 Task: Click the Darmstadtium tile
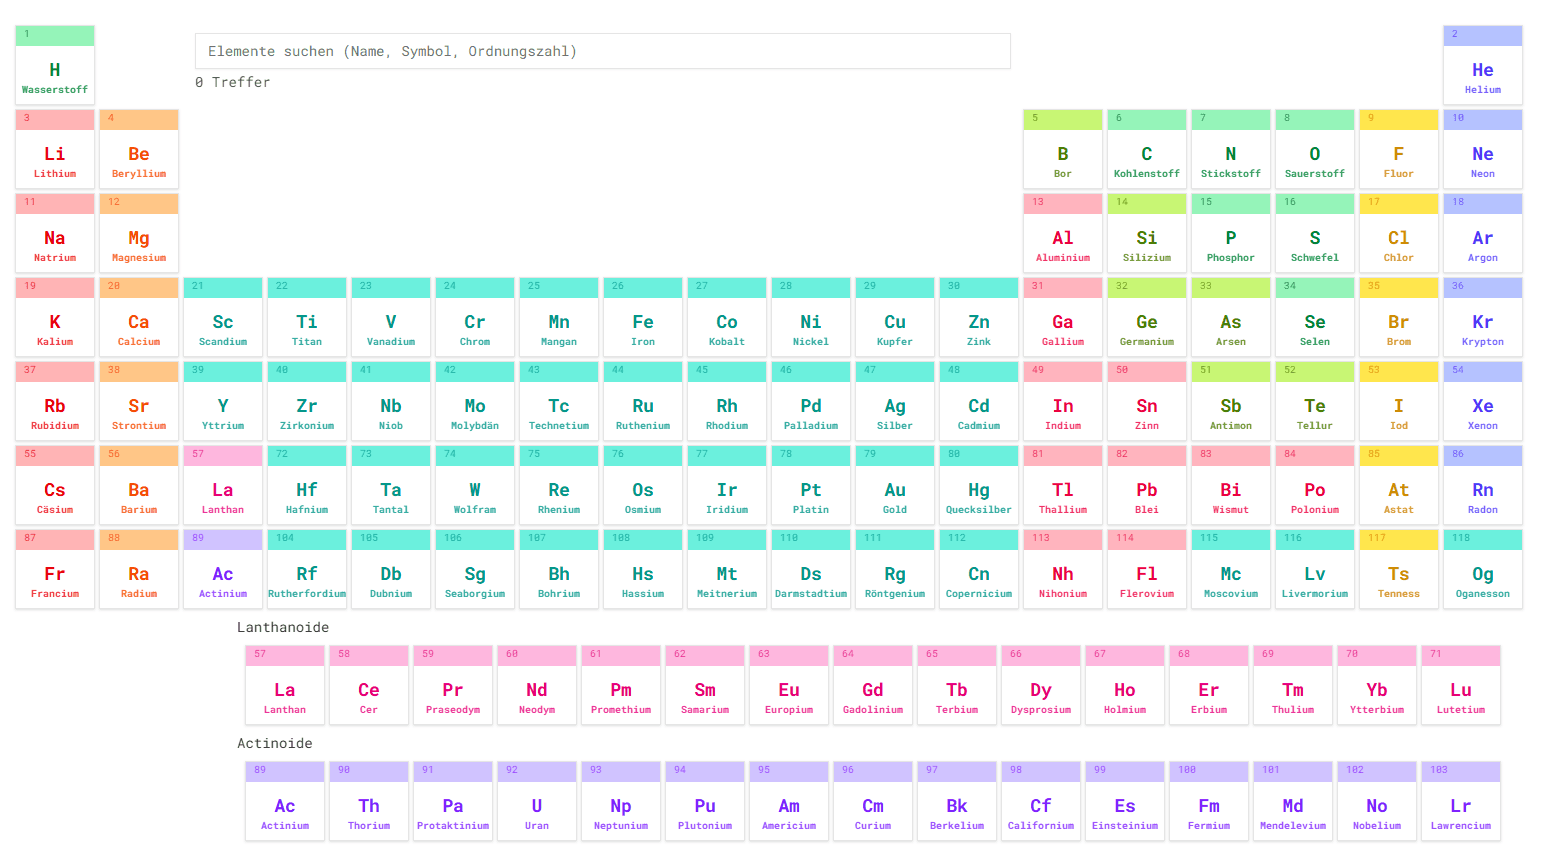click(811, 569)
